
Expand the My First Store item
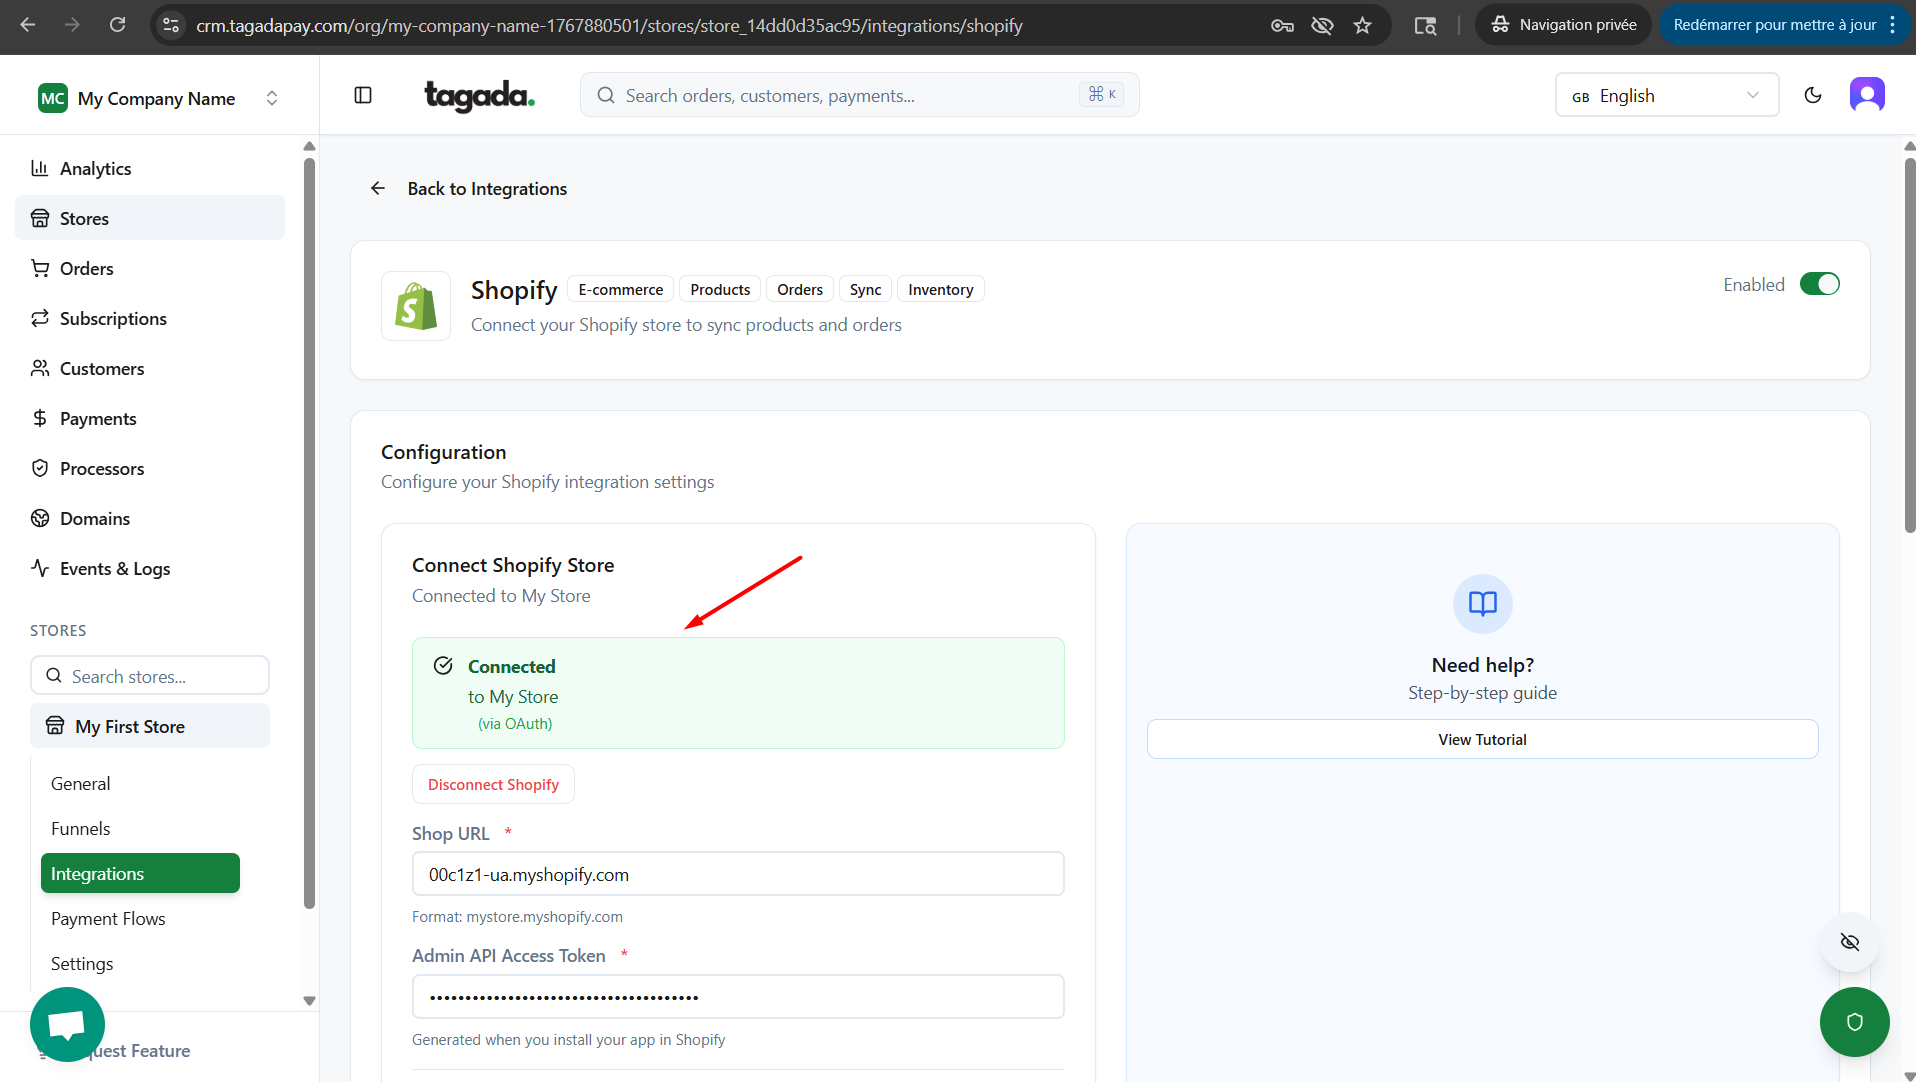coord(150,726)
